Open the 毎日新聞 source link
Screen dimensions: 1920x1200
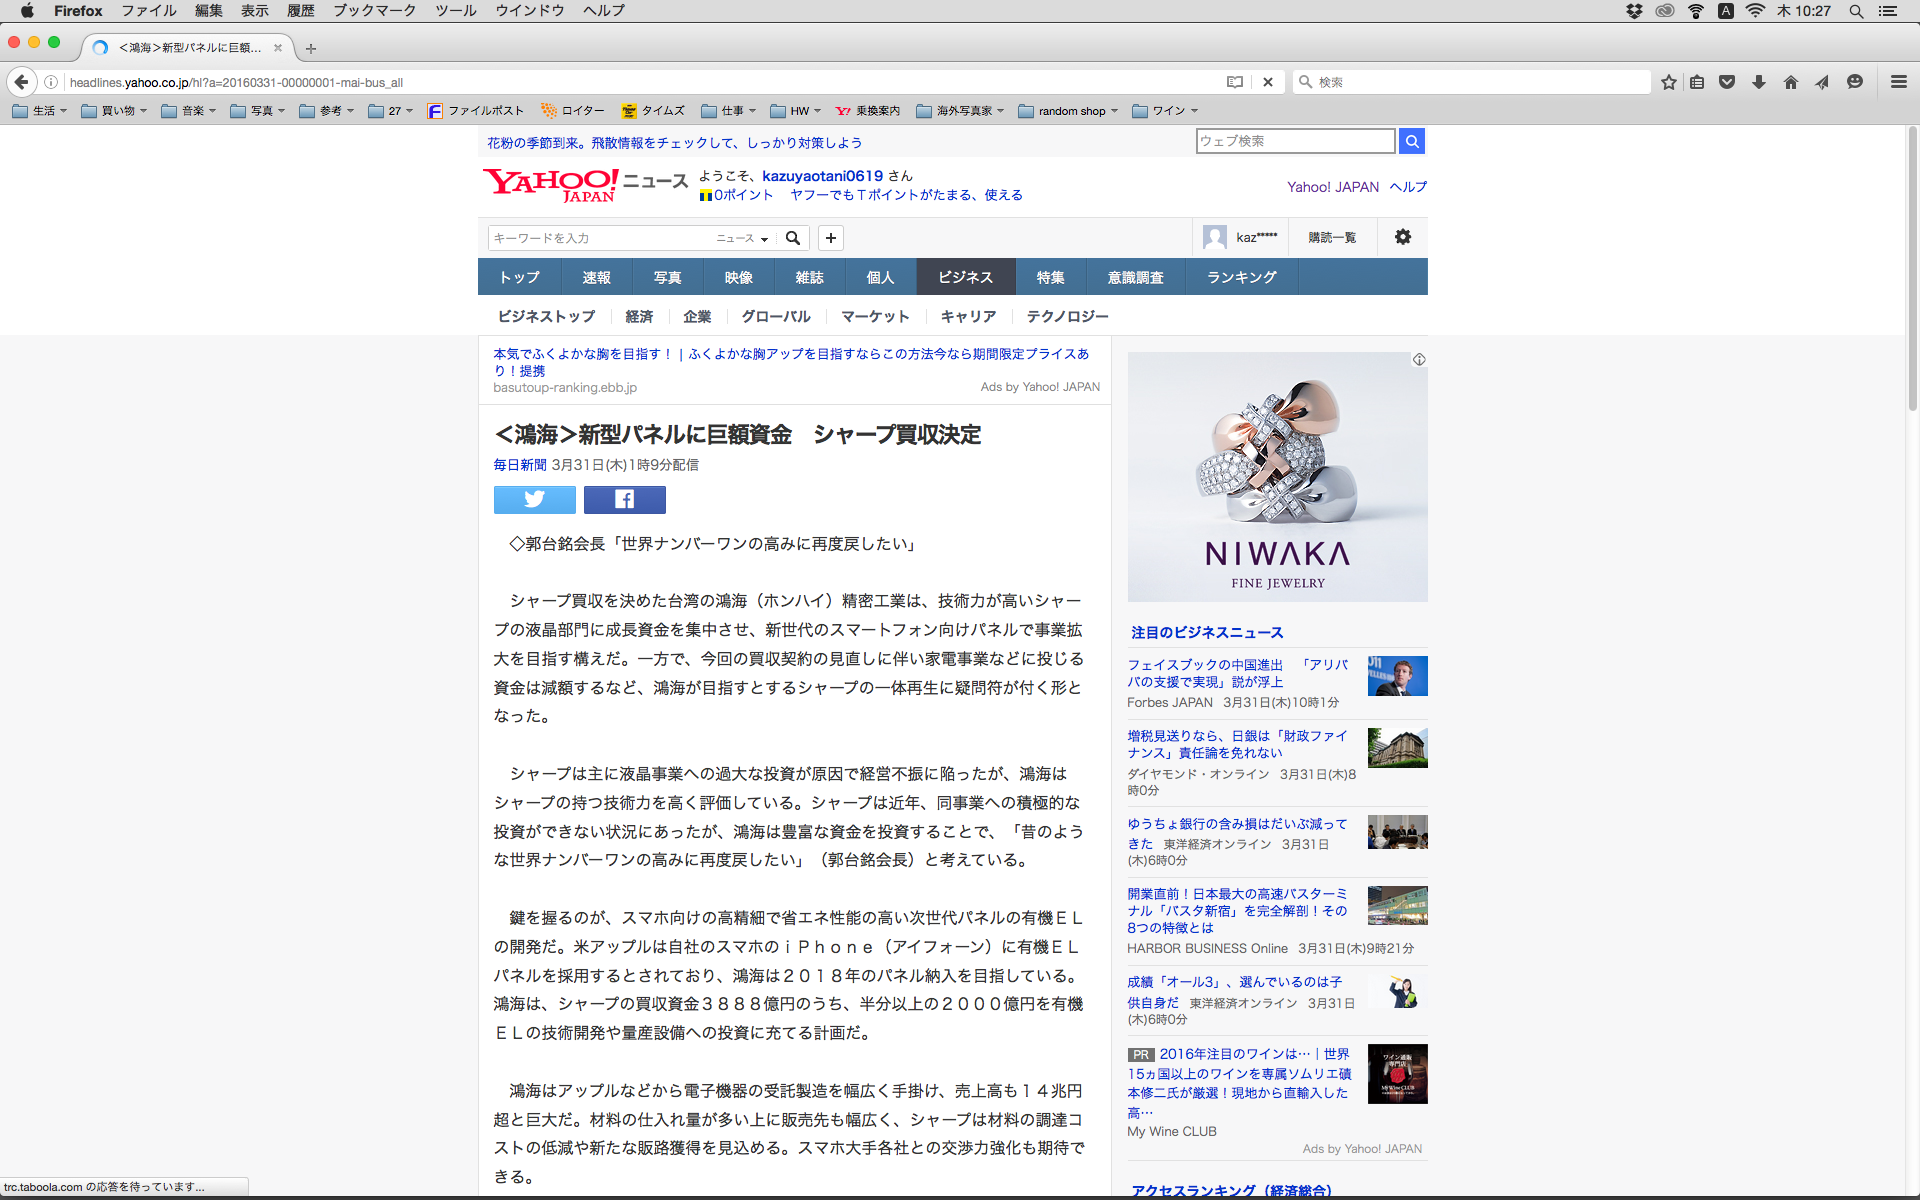(x=519, y=465)
